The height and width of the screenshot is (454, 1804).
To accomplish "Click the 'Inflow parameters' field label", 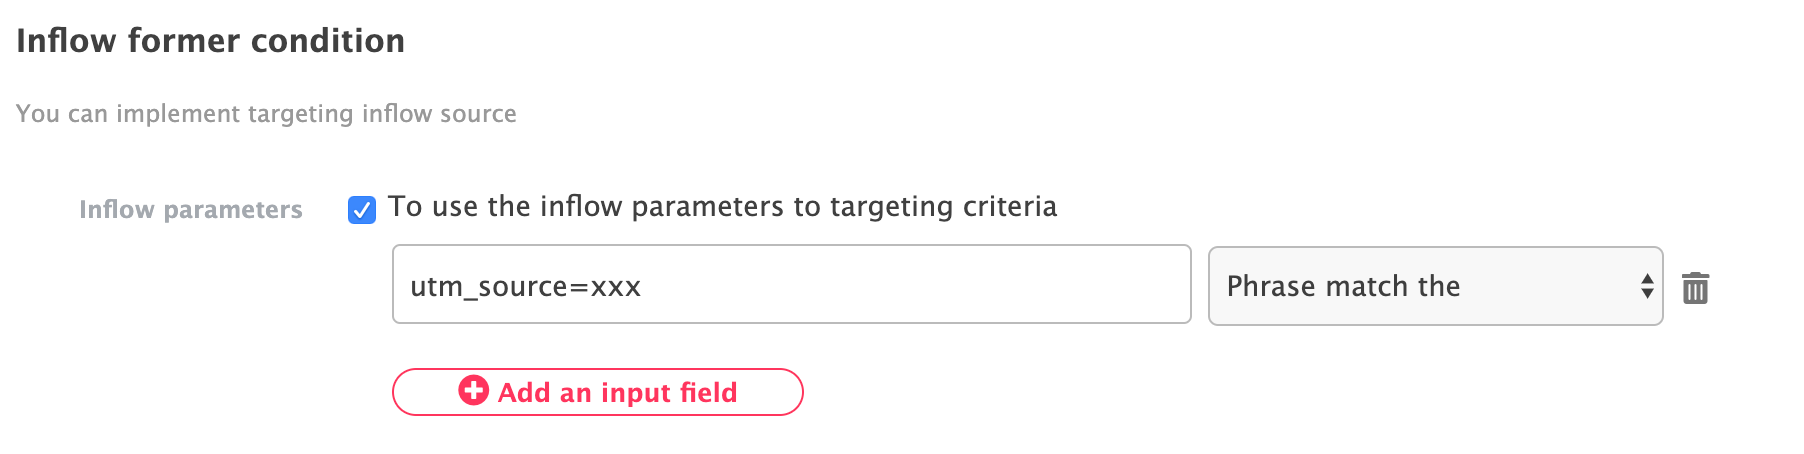I will pos(190,210).
